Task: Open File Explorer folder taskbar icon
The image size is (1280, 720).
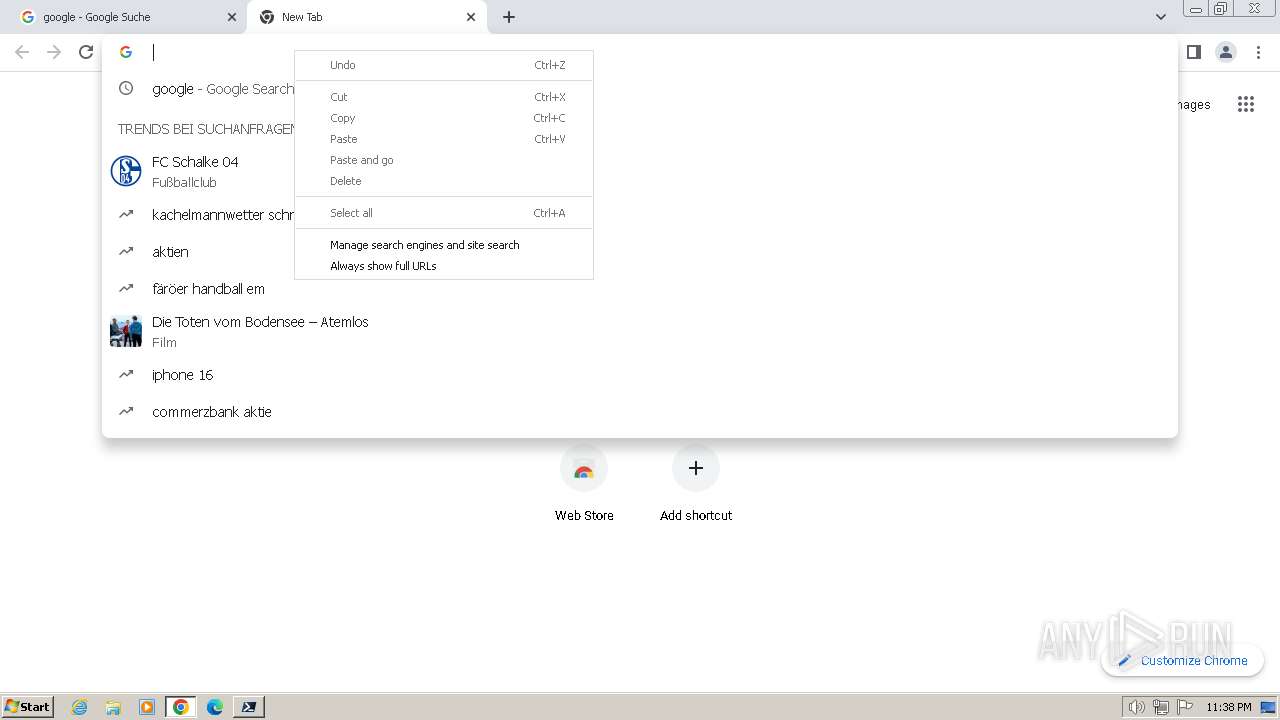Action: (113, 707)
